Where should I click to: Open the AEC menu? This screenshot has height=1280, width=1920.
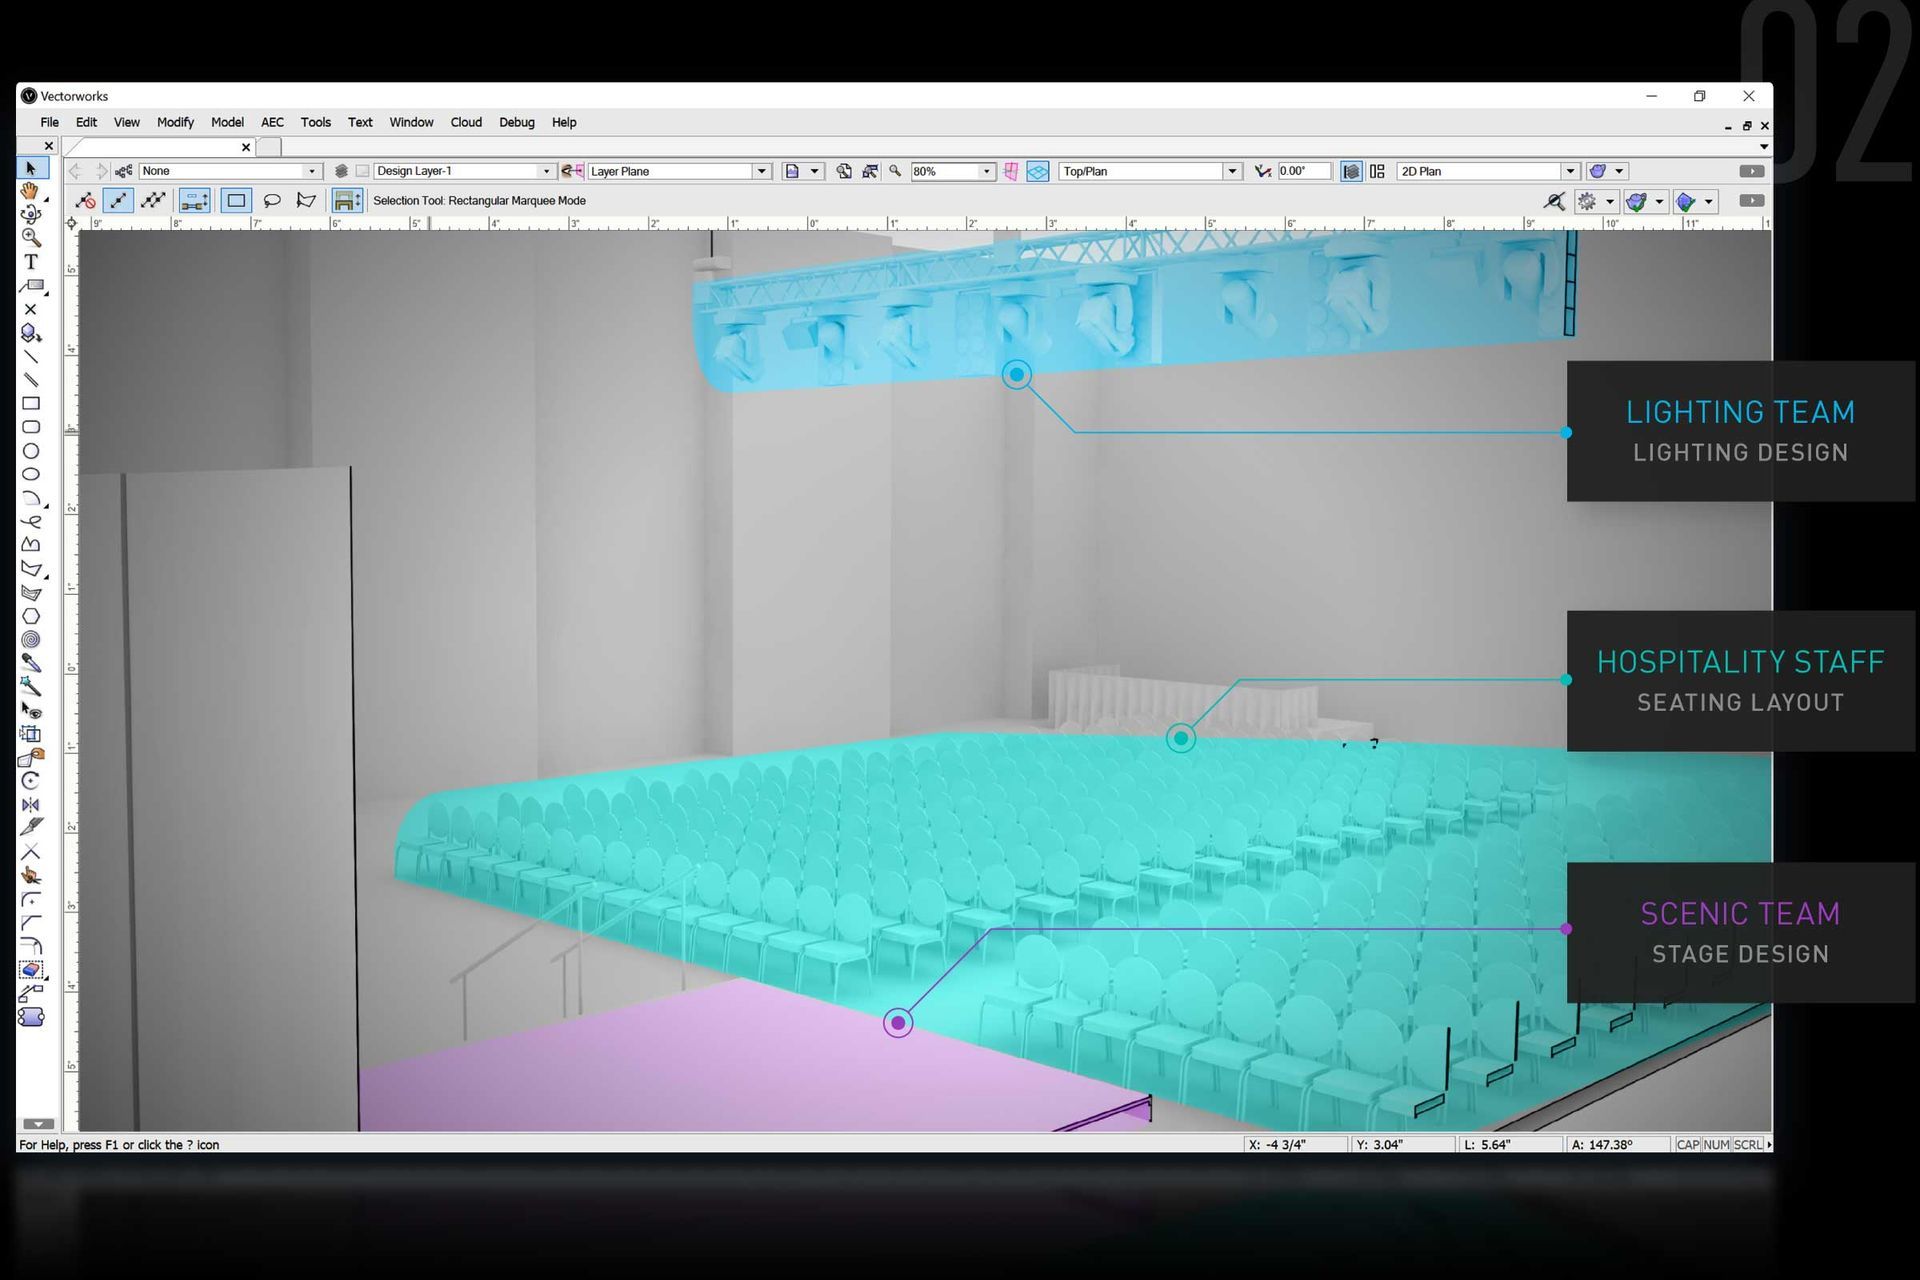click(272, 123)
